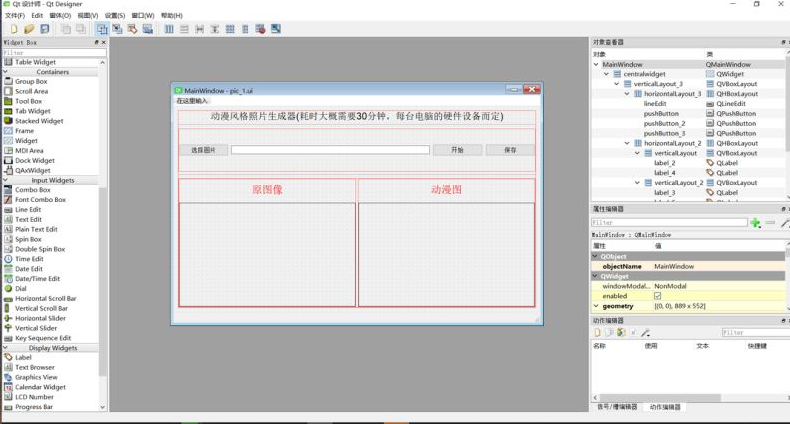The height and width of the screenshot is (424, 790).
Task: Select label_4 in object inspector
Action: click(665, 173)
